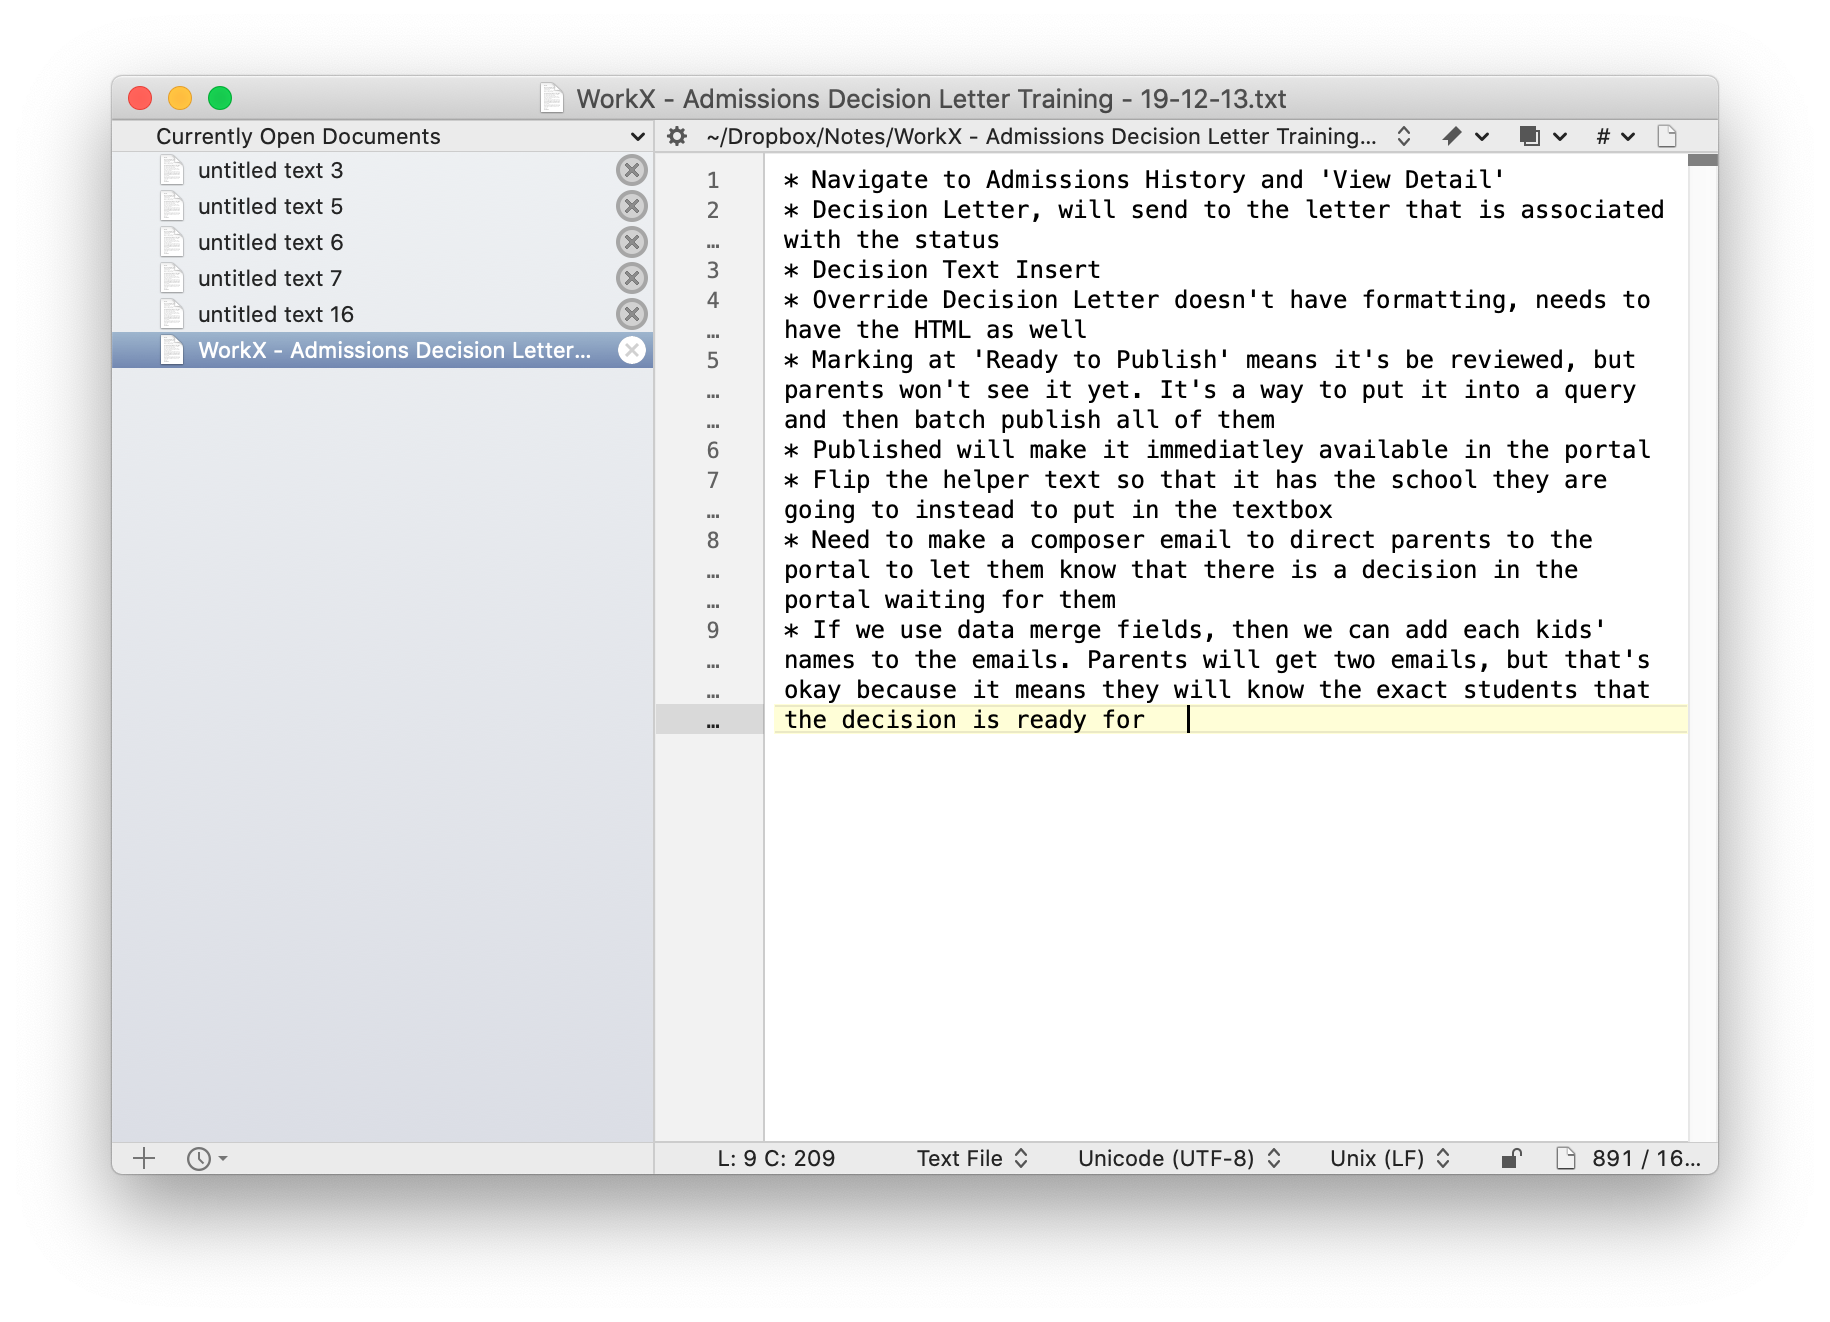Close the untitled text 16 document
Image resolution: width=1830 pixels, height=1322 pixels.
click(631, 314)
